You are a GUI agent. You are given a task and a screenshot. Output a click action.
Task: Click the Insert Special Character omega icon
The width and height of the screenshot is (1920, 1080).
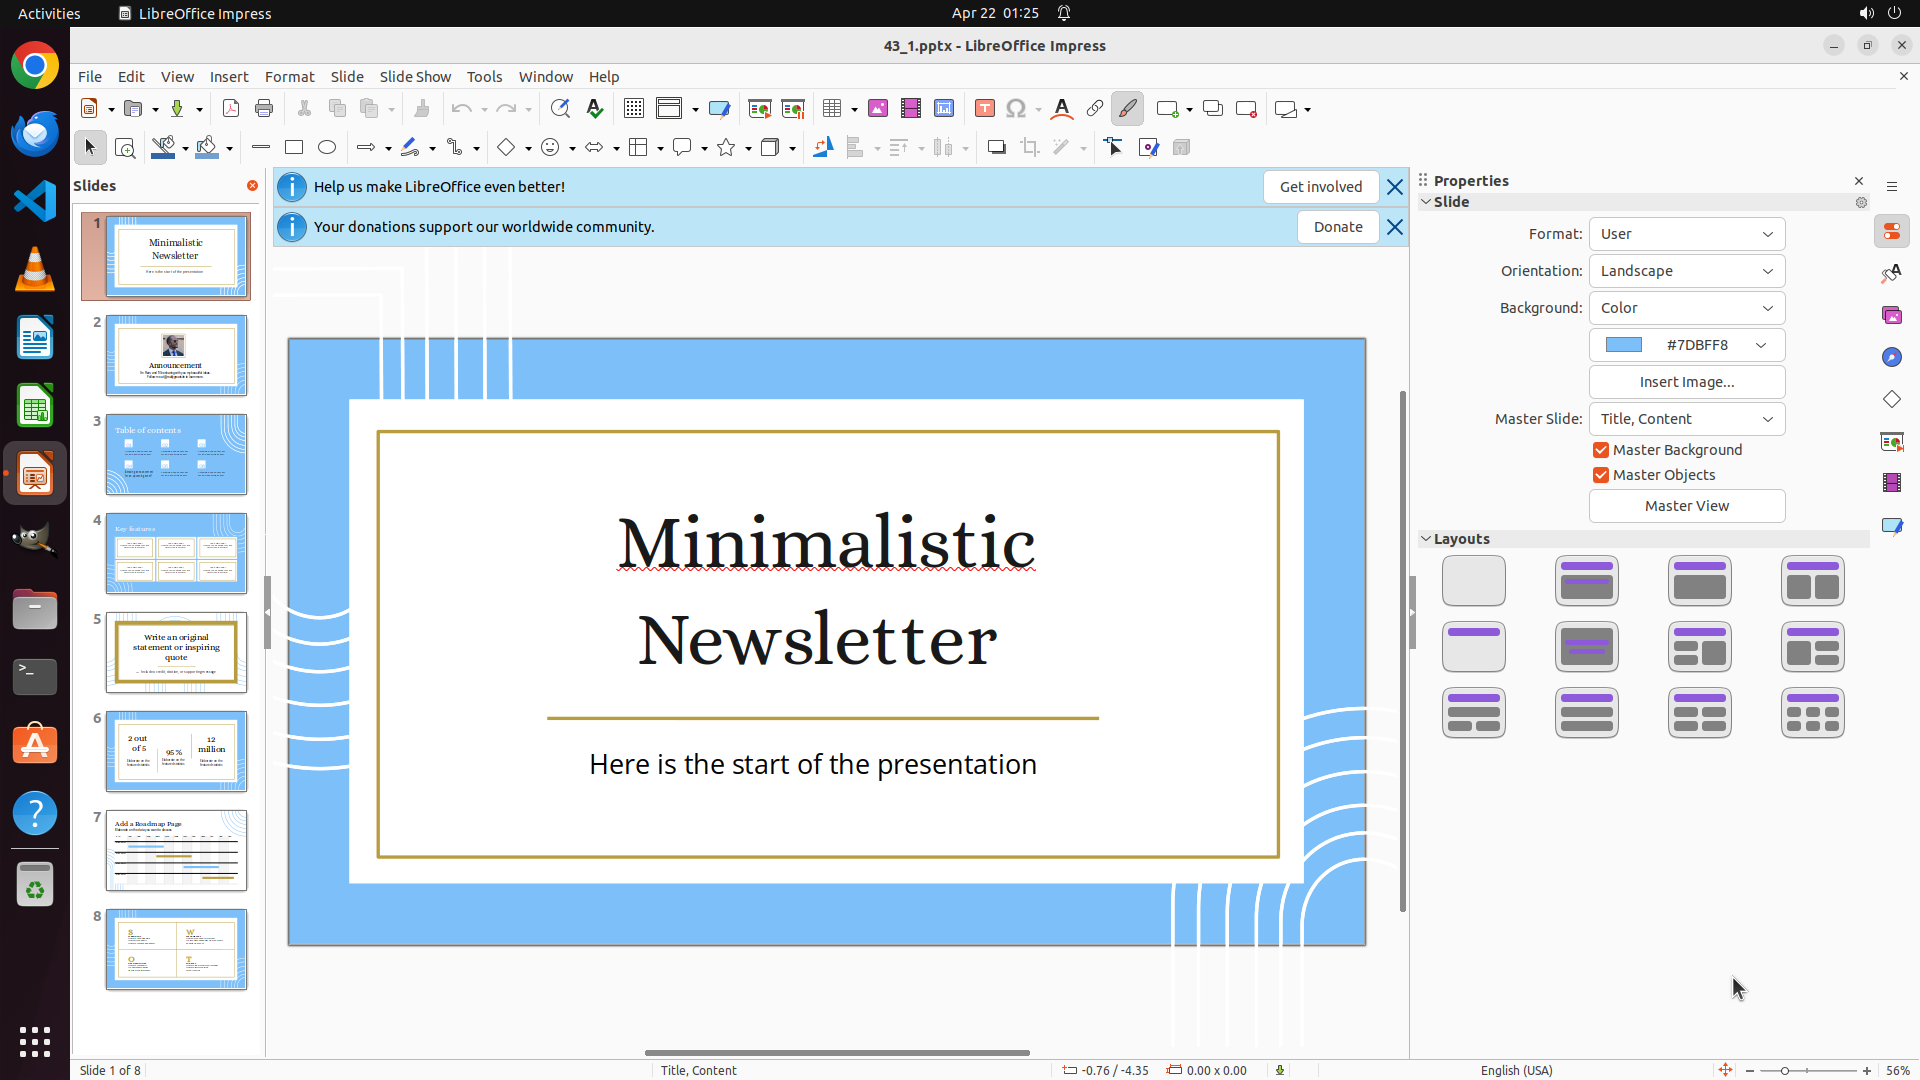click(x=1016, y=109)
